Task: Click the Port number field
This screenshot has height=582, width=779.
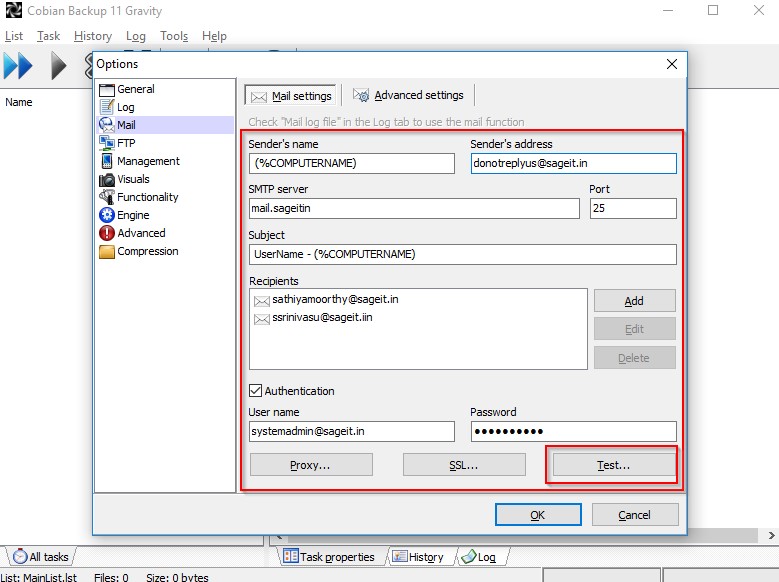Action: pos(632,208)
